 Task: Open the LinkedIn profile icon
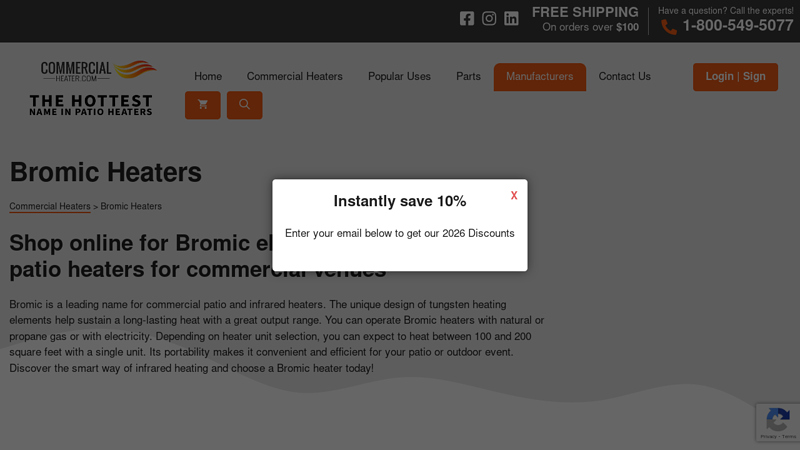point(511,18)
